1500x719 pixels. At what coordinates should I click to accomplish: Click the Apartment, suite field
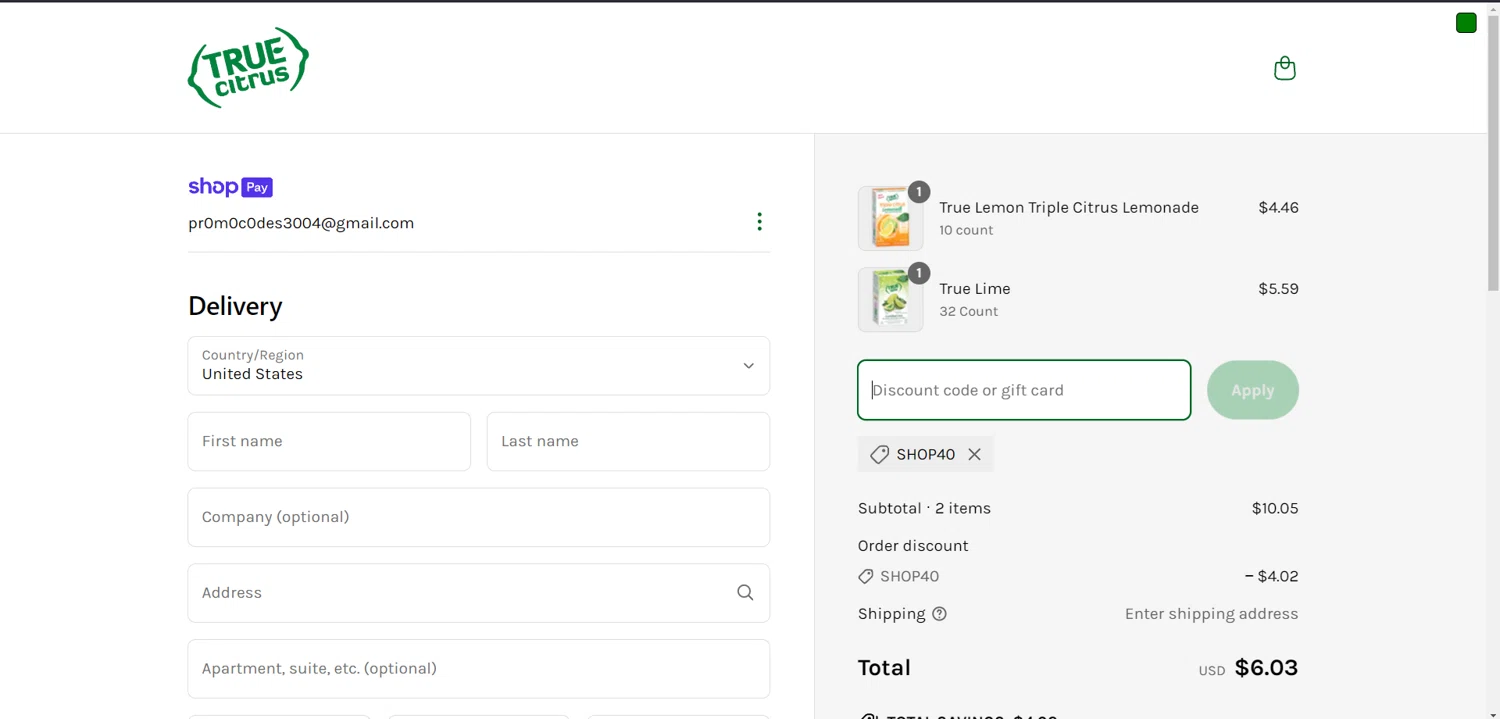[479, 669]
